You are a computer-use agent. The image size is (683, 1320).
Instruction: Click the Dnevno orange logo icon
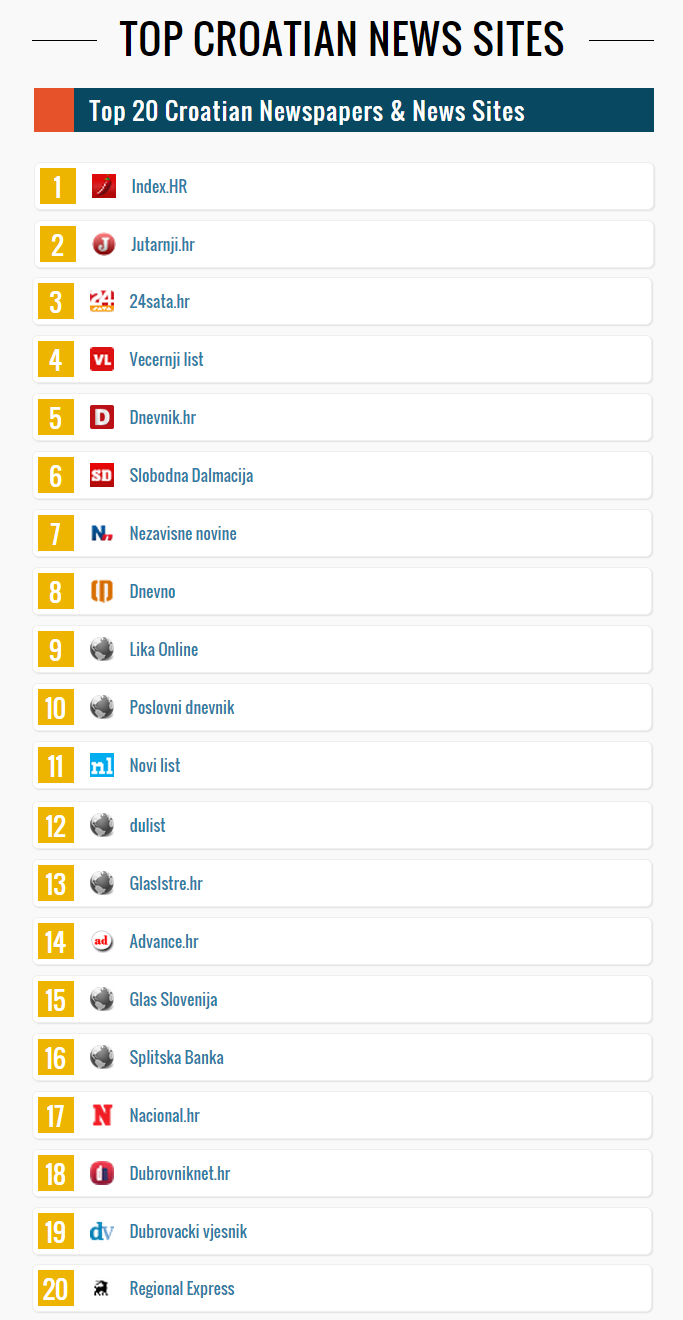102,591
